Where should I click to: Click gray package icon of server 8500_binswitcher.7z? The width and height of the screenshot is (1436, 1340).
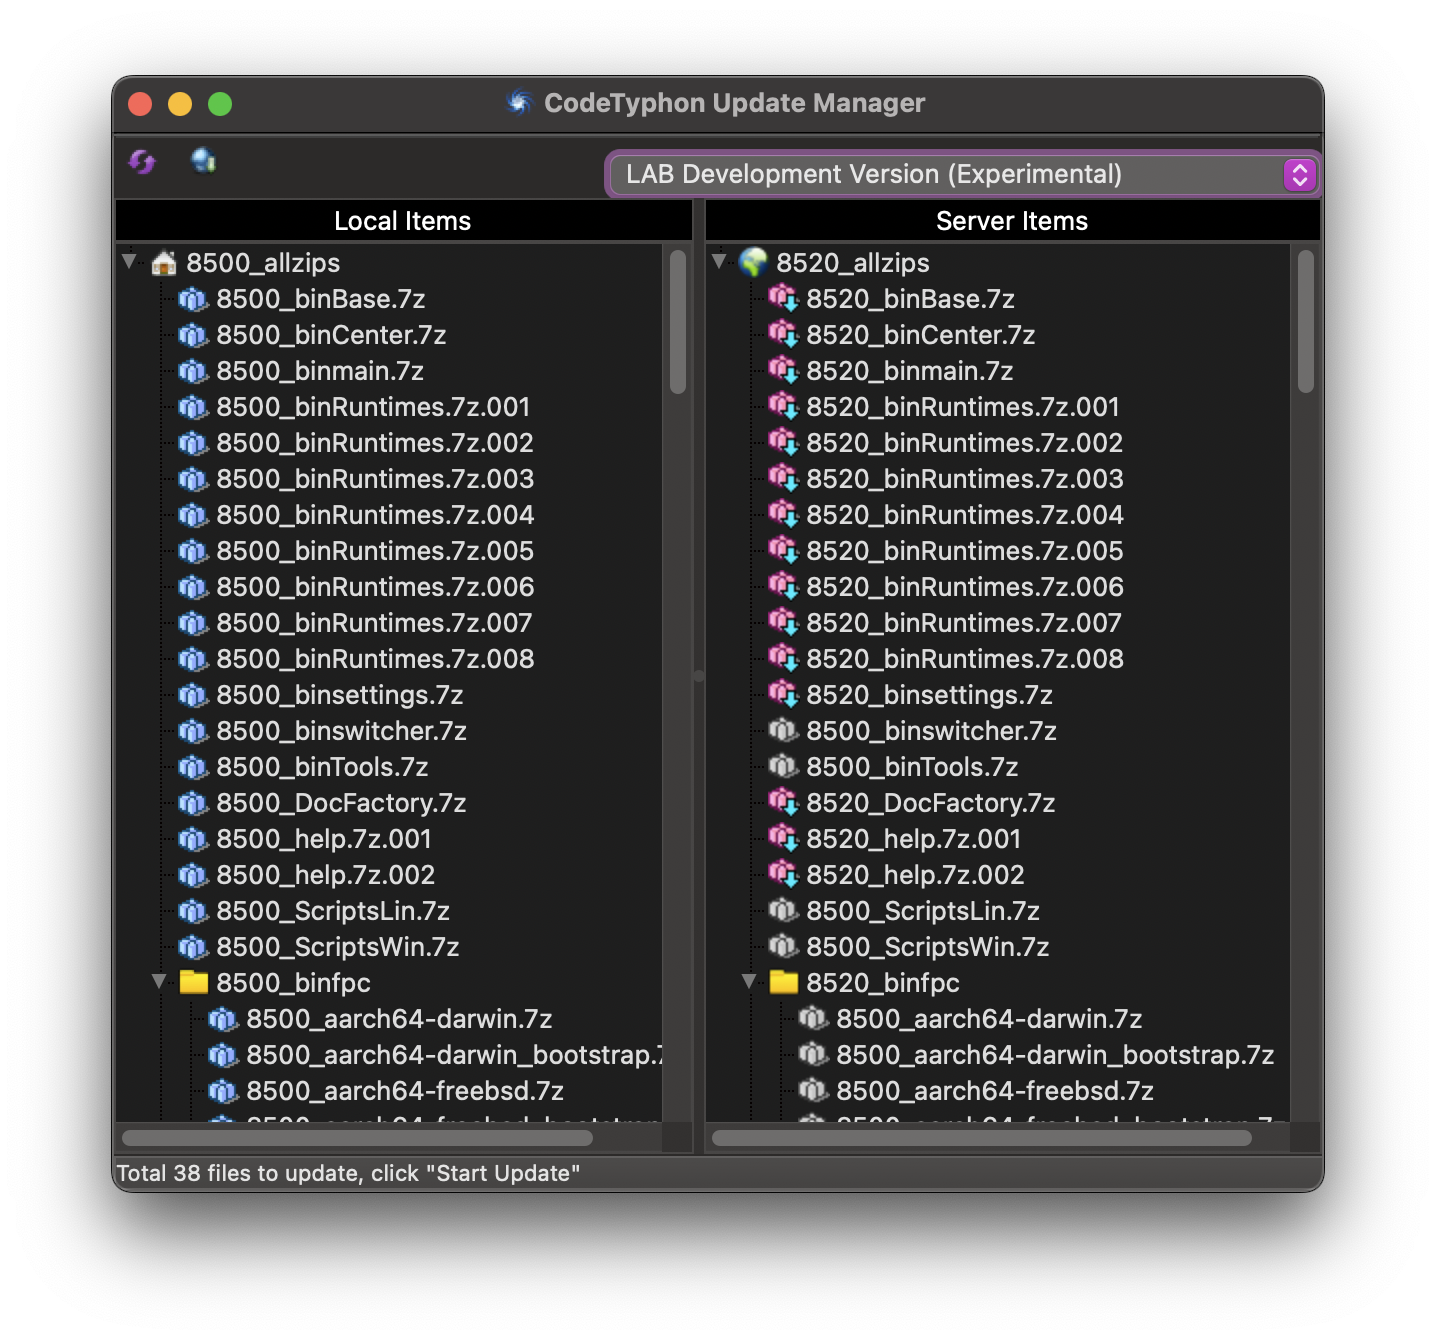pyautogui.click(x=783, y=731)
